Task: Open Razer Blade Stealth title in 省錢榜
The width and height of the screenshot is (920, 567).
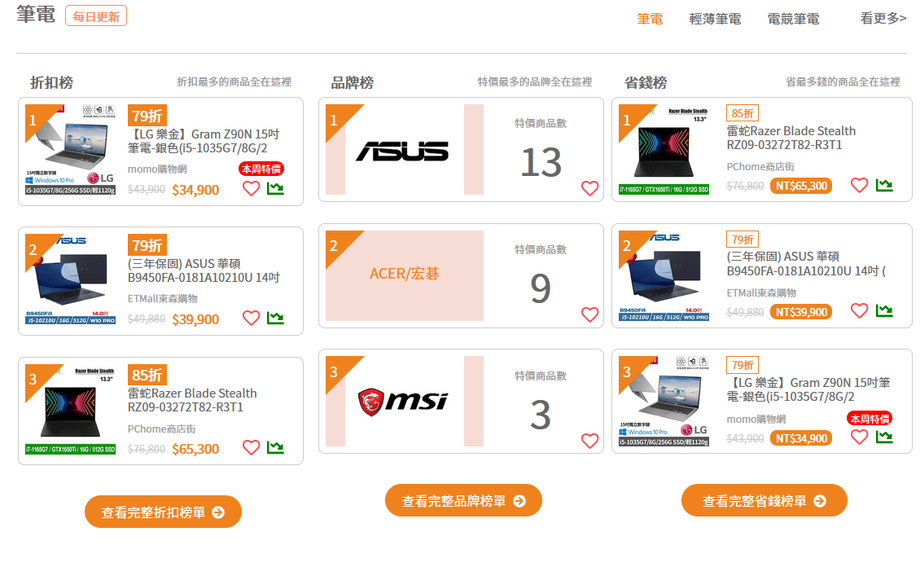Action: [x=791, y=137]
